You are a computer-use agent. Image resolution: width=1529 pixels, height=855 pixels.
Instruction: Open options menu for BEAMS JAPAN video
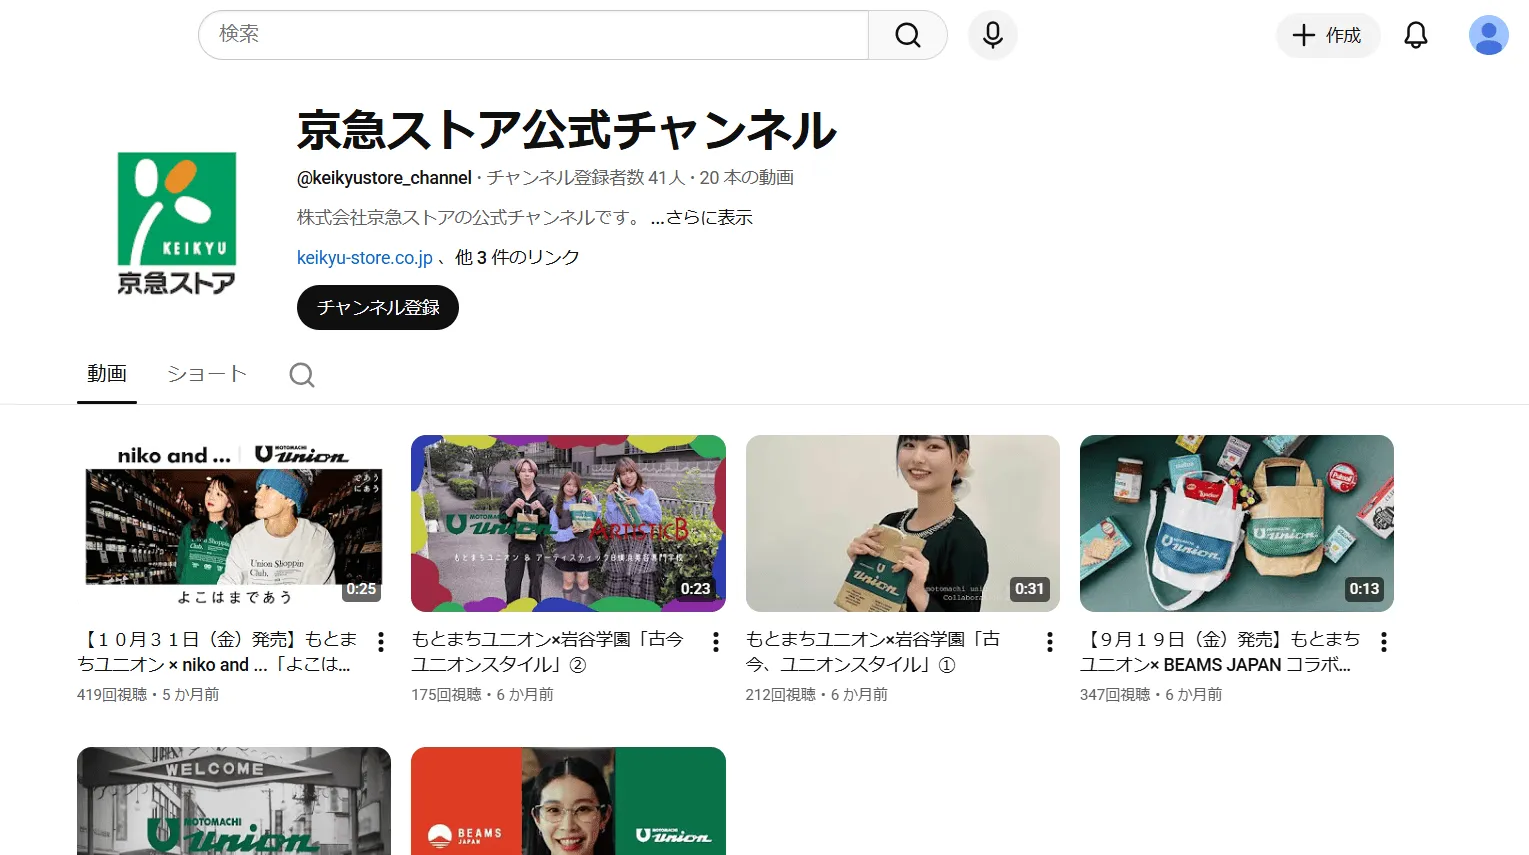pos(1384,642)
